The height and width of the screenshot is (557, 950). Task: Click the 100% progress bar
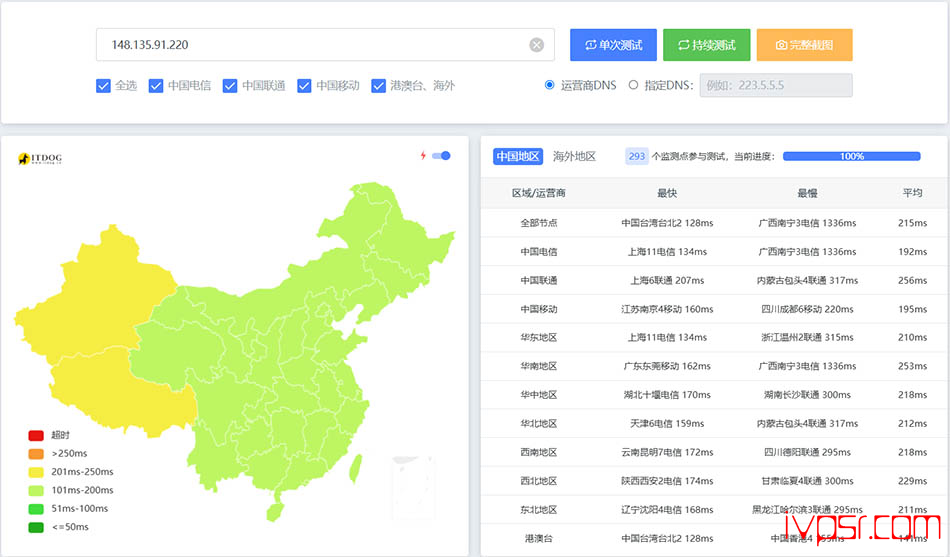851,156
